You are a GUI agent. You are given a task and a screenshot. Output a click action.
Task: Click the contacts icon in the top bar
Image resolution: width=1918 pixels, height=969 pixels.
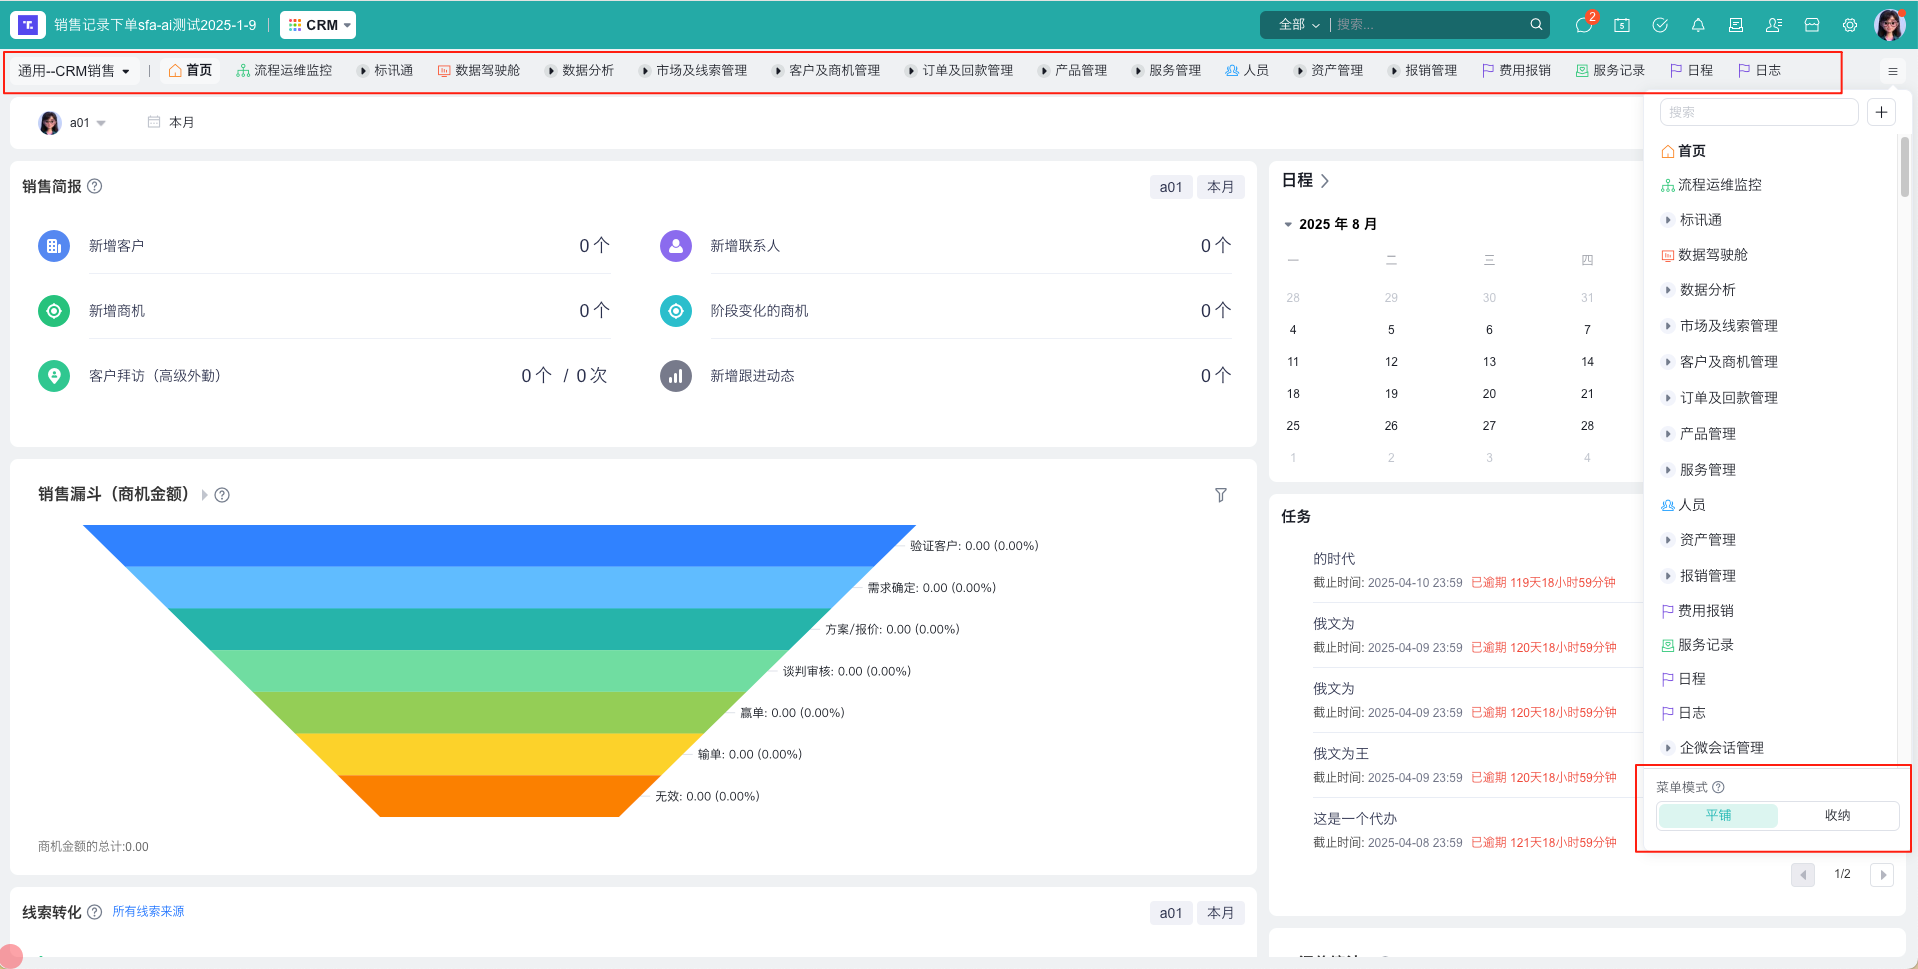coord(1774,25)
